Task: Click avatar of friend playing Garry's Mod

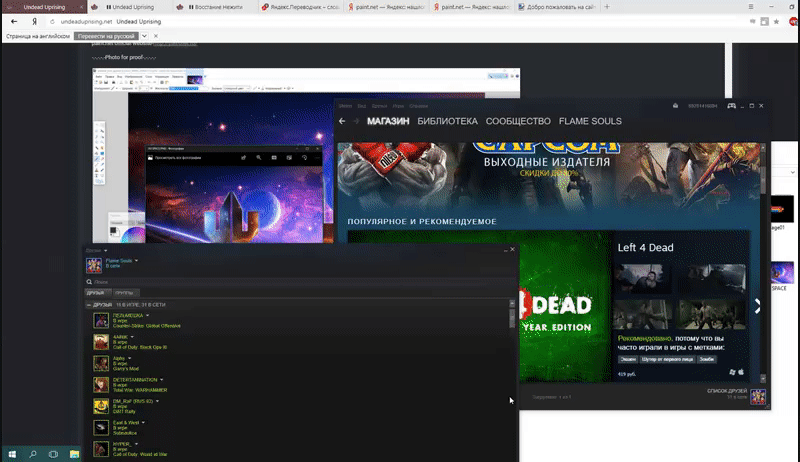Action: [101, 363]
